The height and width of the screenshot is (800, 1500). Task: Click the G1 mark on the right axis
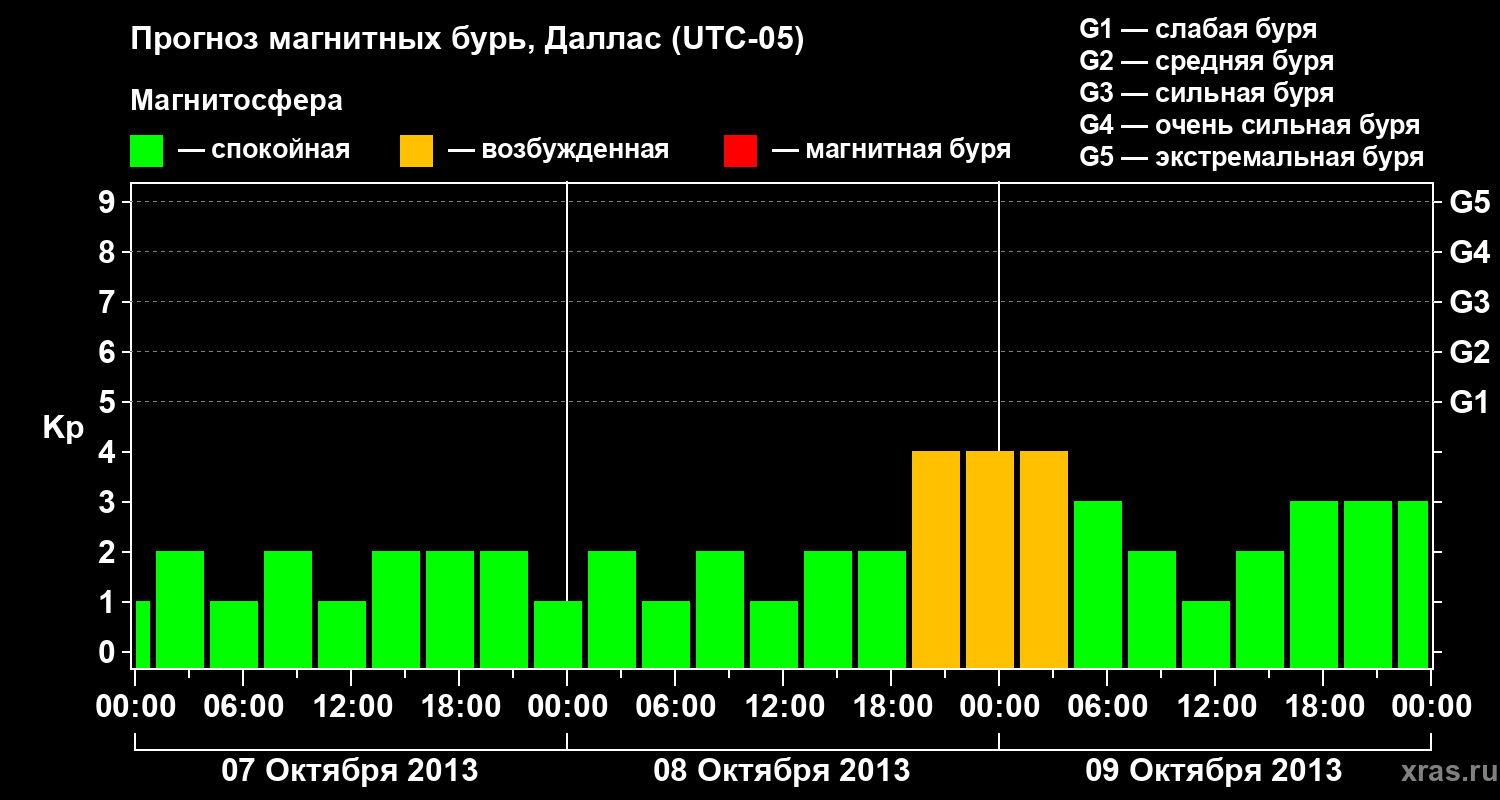(1469, 402)
